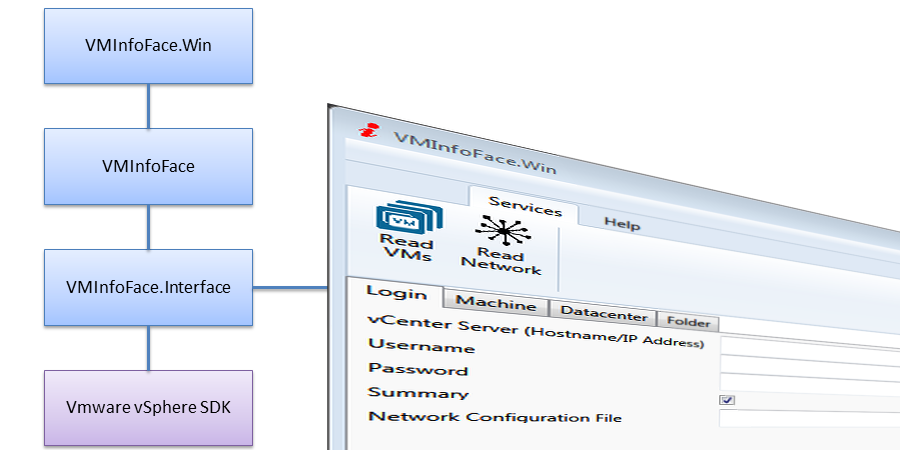Select the VMInfoFace.Interface diagram box
This screenshot has width=900, height=450.
[148, 288]
